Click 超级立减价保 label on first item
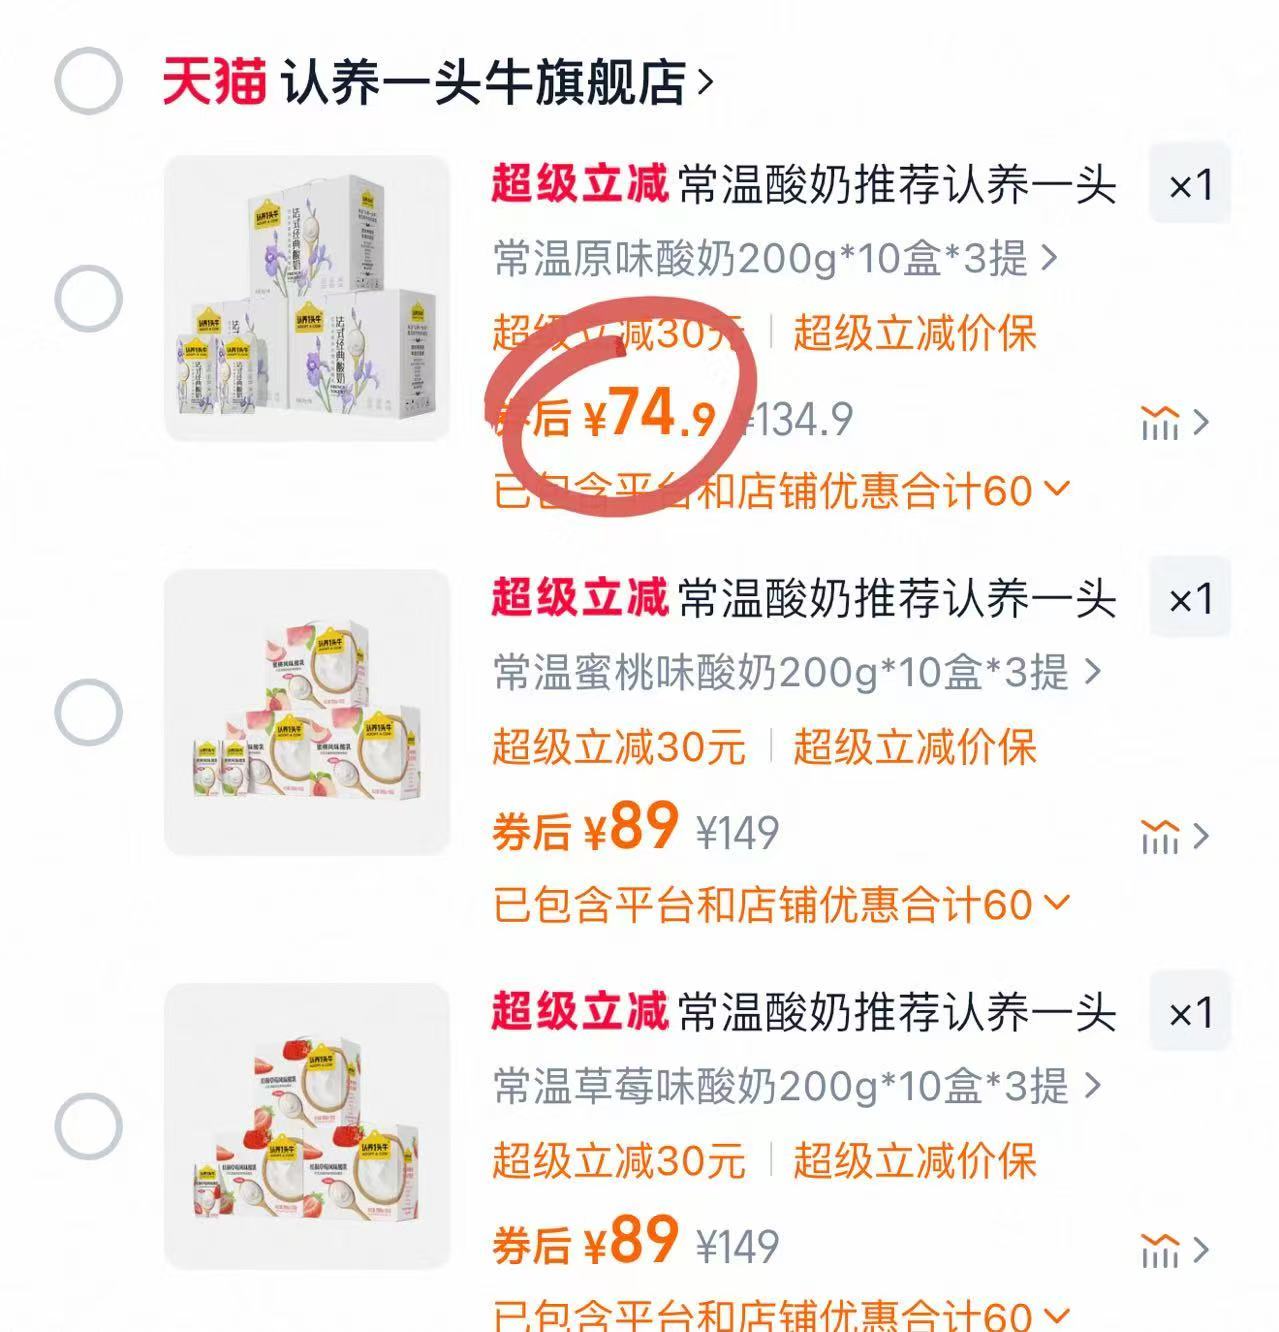The height and width of the screenshot is (1332, 1279). (x=915, y=335)
